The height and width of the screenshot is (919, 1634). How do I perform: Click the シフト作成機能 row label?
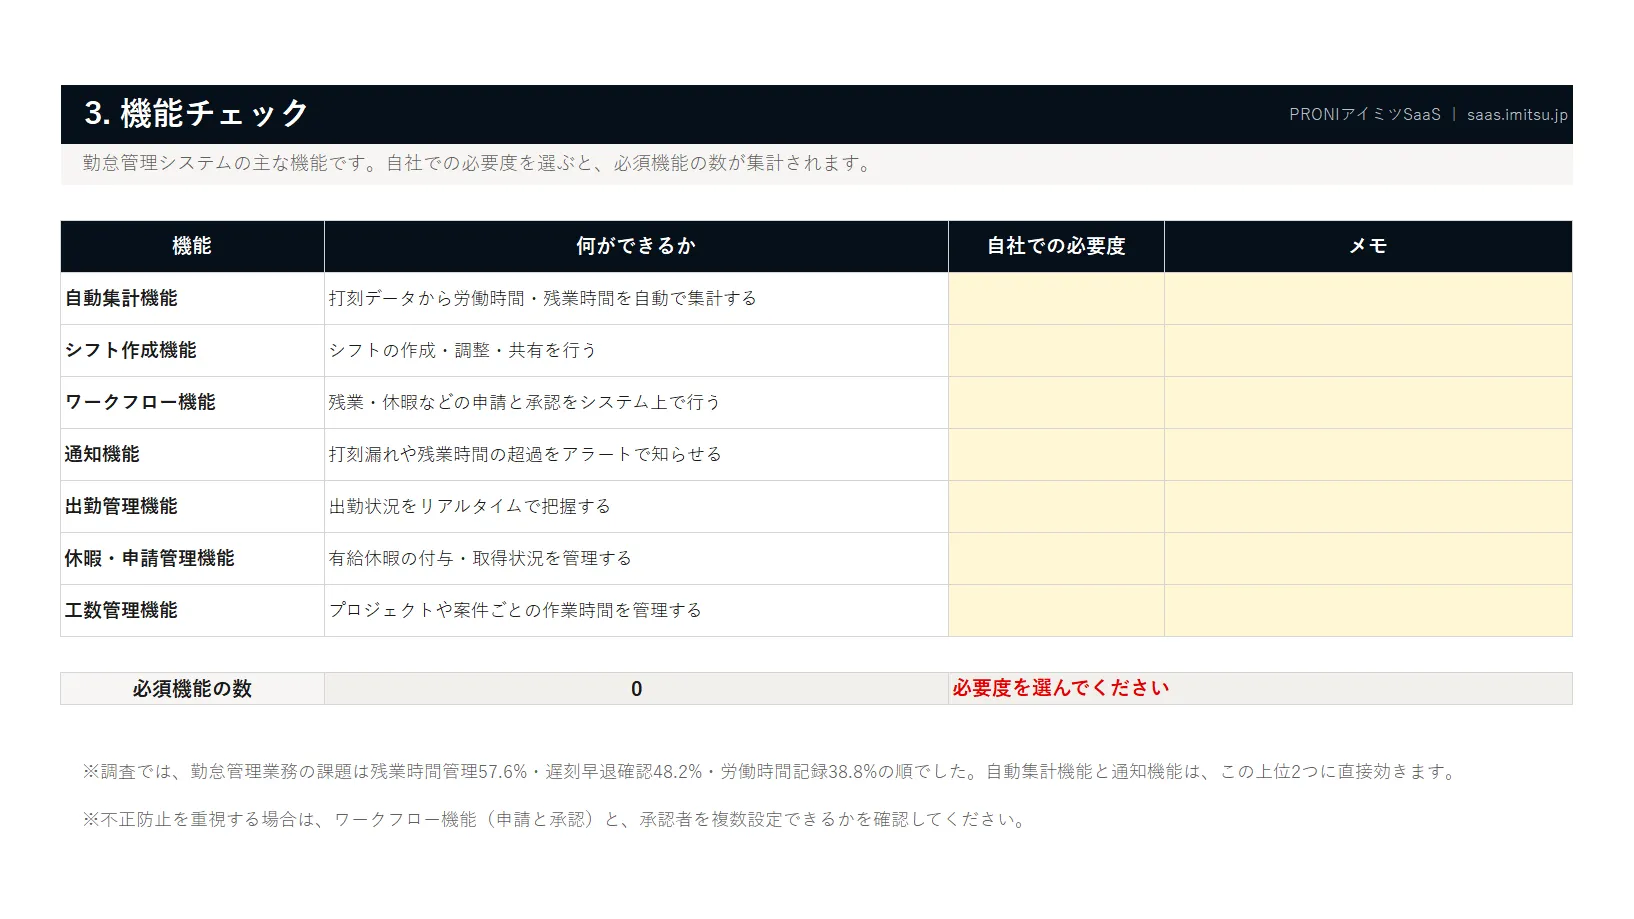click(131, 350)
